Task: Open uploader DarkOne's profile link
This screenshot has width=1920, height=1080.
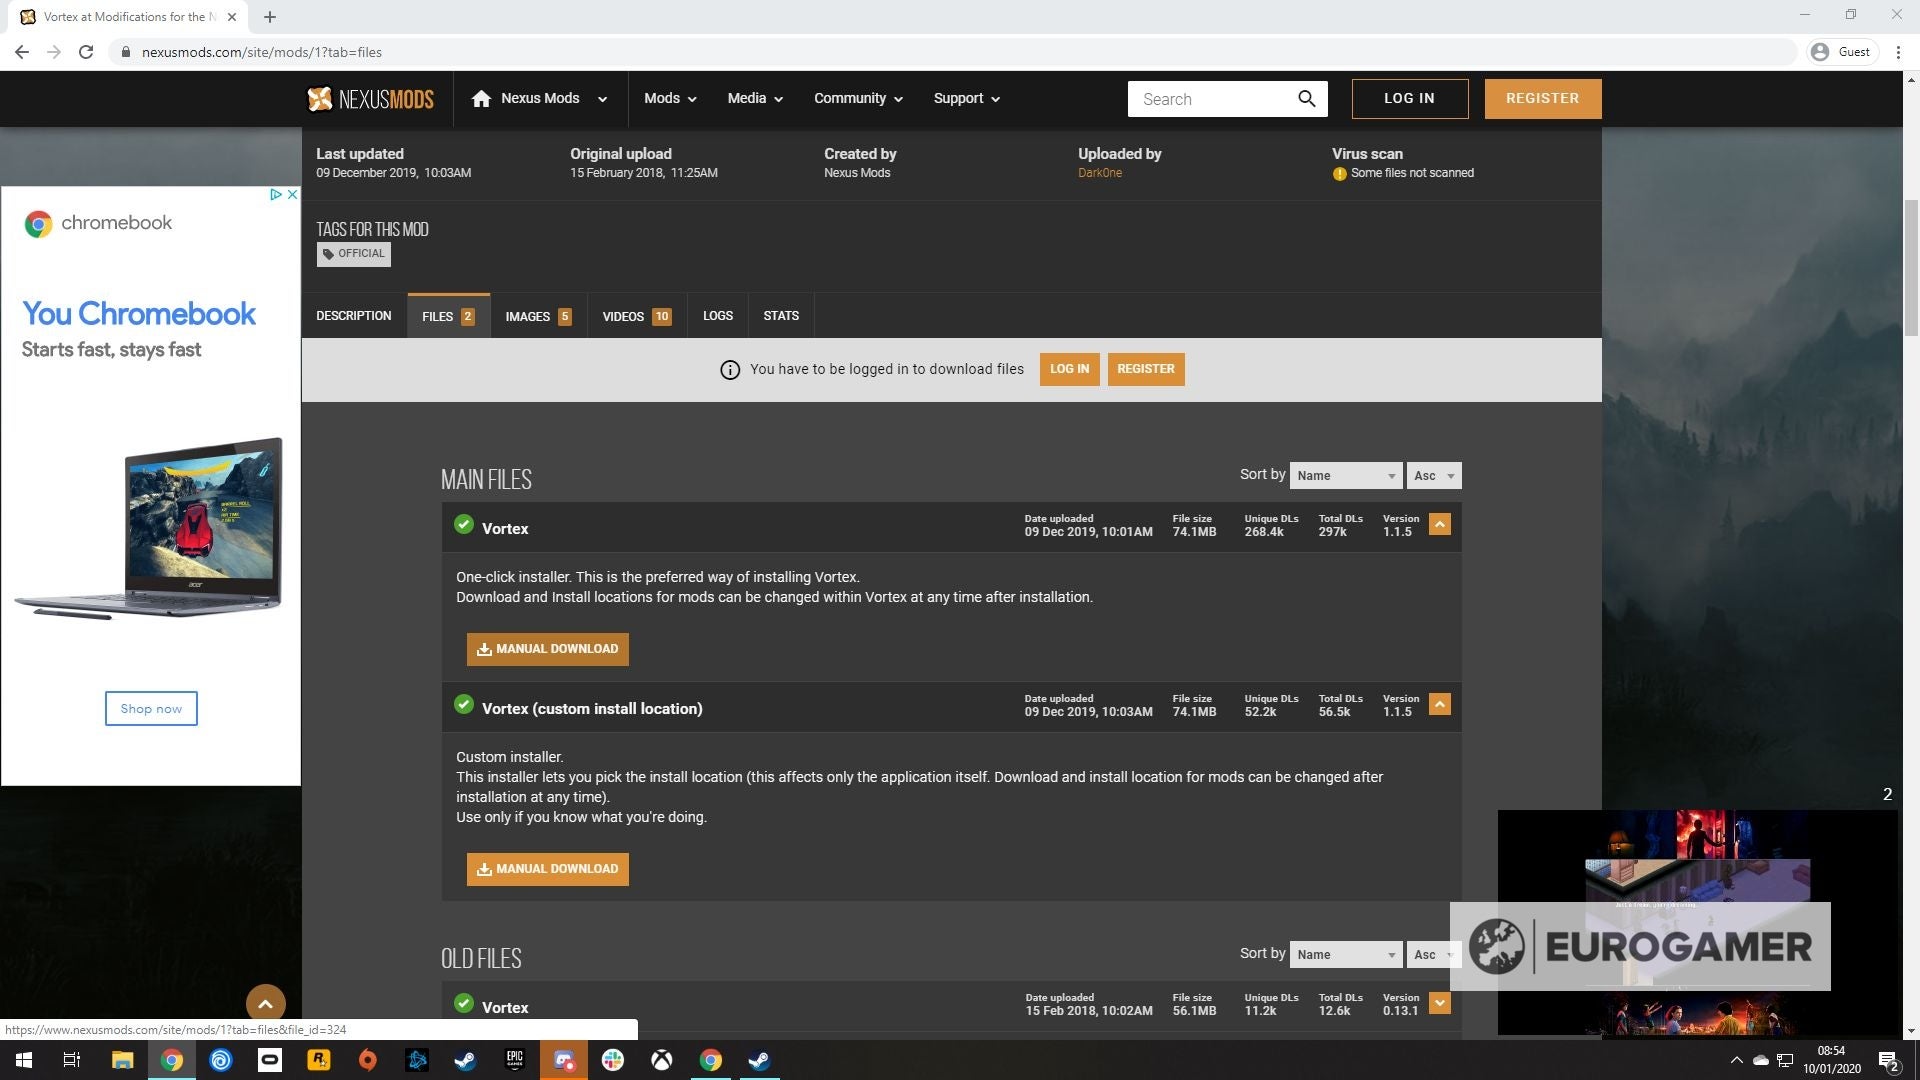Action: pyautogui.click(x=1100, y=173)
